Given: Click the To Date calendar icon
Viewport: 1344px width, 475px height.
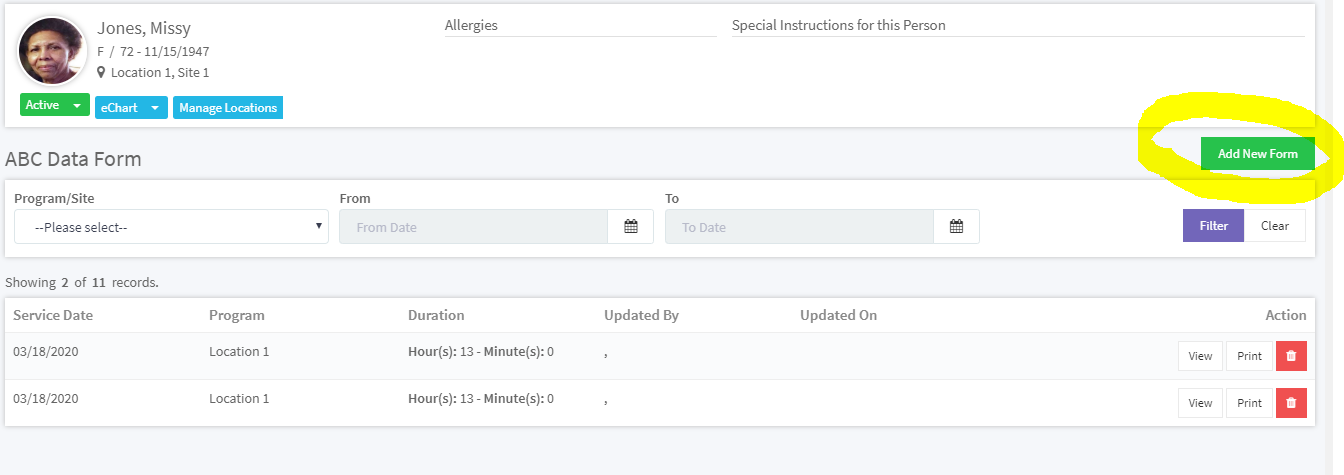Looking at the screenshot, I should pos(956,227).
